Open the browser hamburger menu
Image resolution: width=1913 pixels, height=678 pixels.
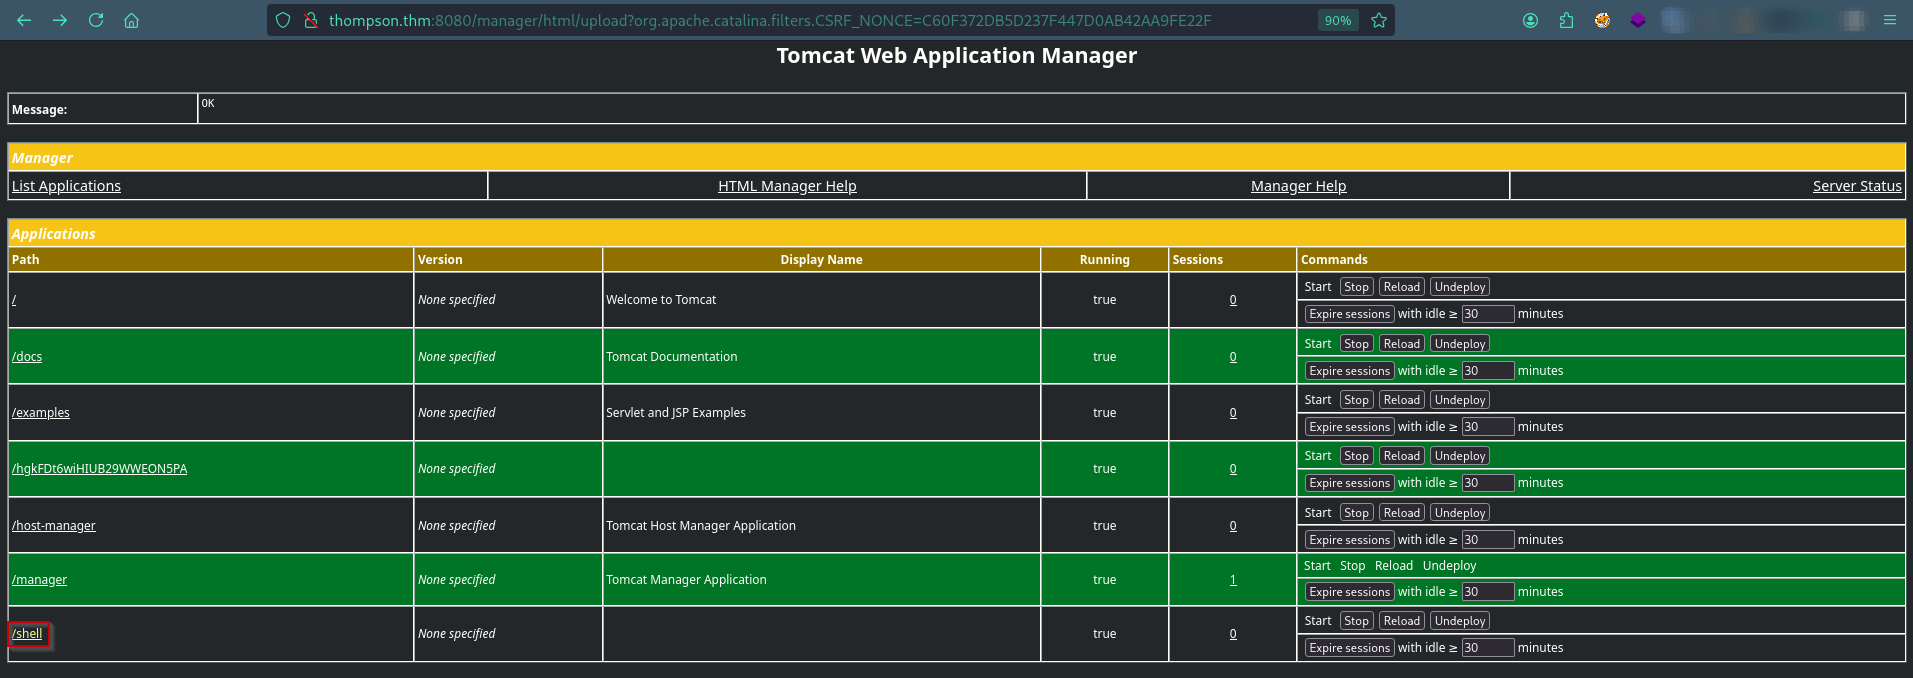(x=1889, y=20)
